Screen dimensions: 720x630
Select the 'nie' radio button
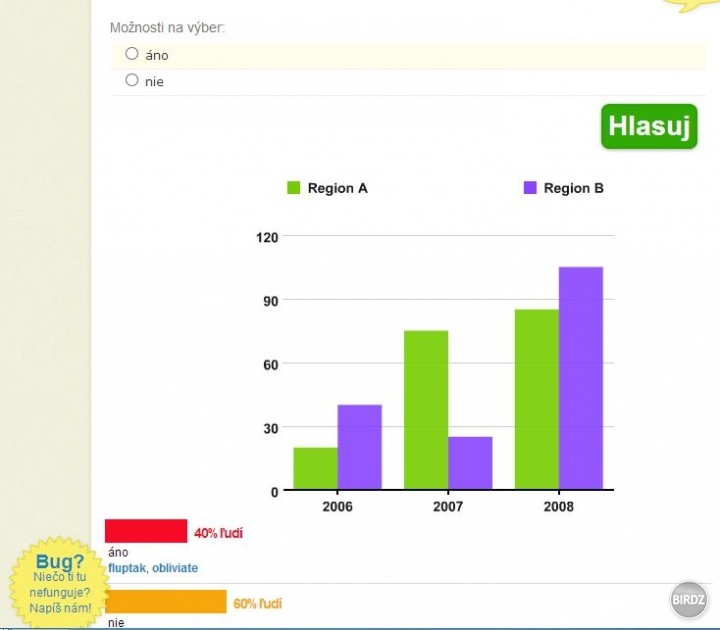[x=132, y=80]
